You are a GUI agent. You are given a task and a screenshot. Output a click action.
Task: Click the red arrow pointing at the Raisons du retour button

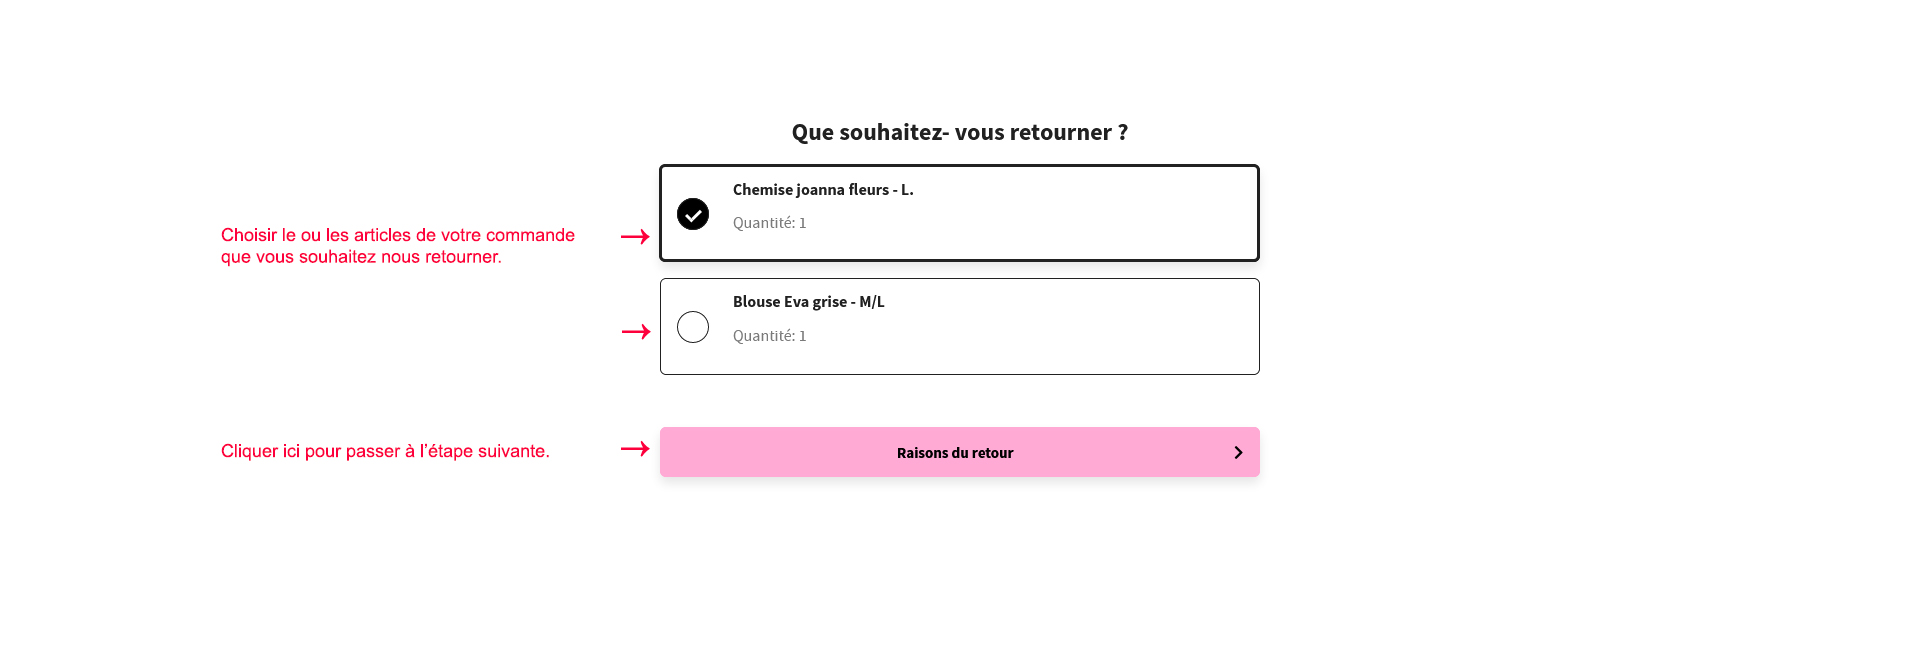click(x=635, y=449)
